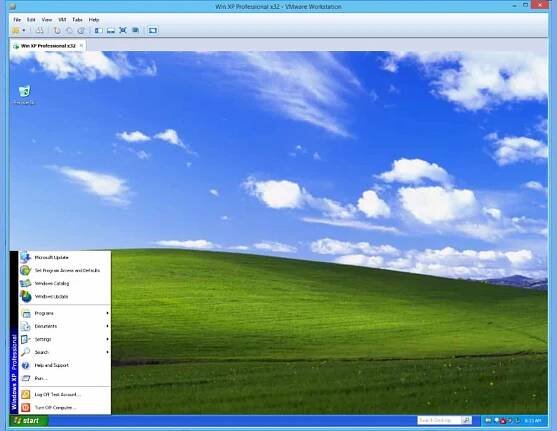Take a snapshot with the clock icon
The width and height of the screenshot is (557, 431).
(57, 31)
